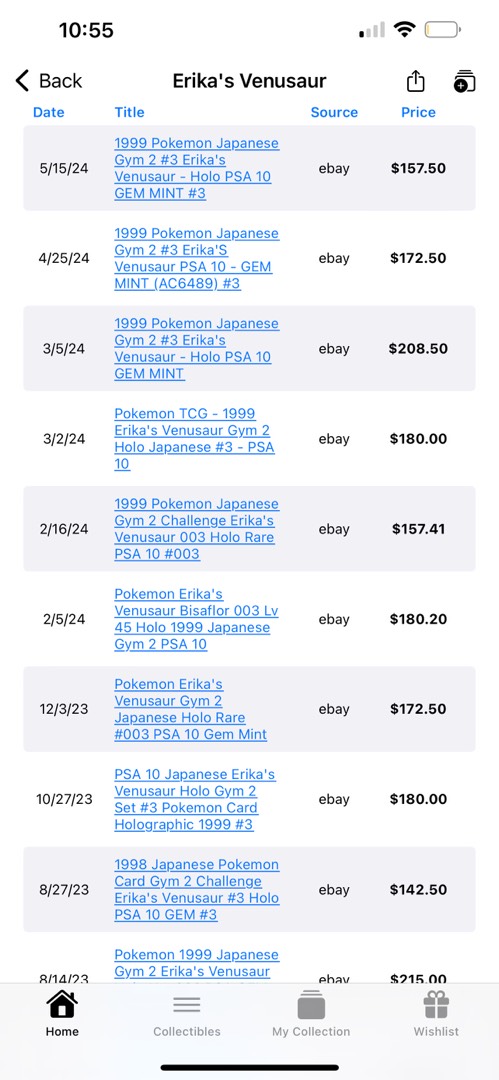Tap the share icon in header
Screen dimensions: 499x1080
pos(415,81)
